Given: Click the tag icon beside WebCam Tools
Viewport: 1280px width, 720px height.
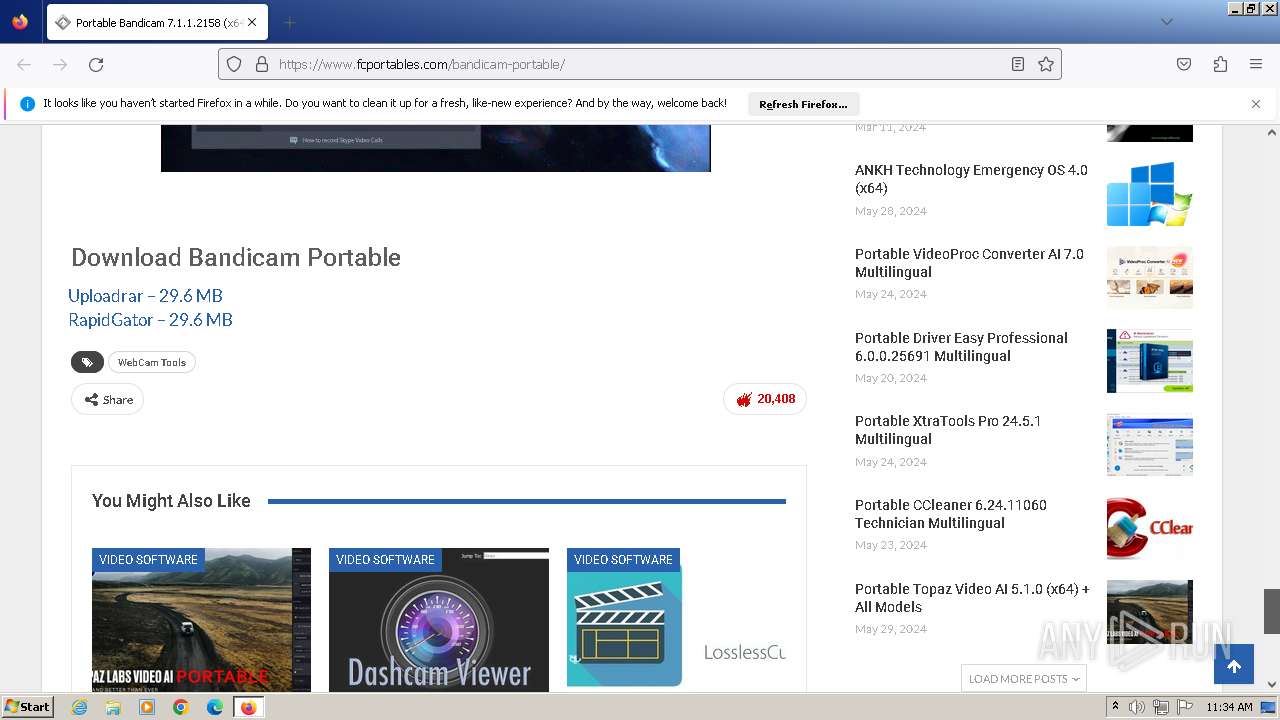Looking at the screenshot, I should 87,362.
